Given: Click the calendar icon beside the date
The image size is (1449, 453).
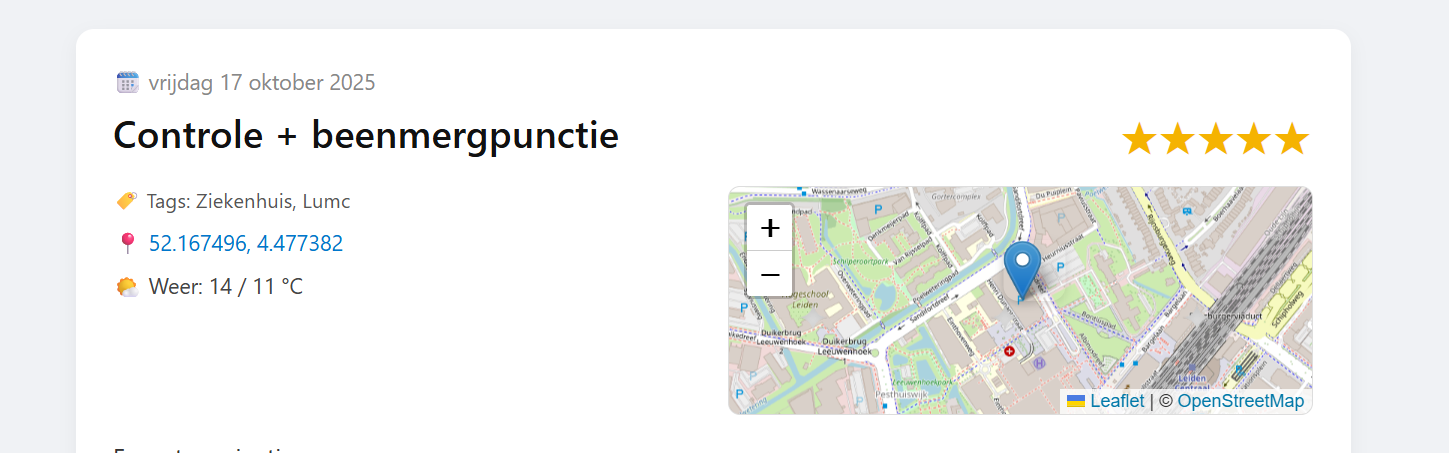Looking at the screenshot, I should tap(127, 82).
